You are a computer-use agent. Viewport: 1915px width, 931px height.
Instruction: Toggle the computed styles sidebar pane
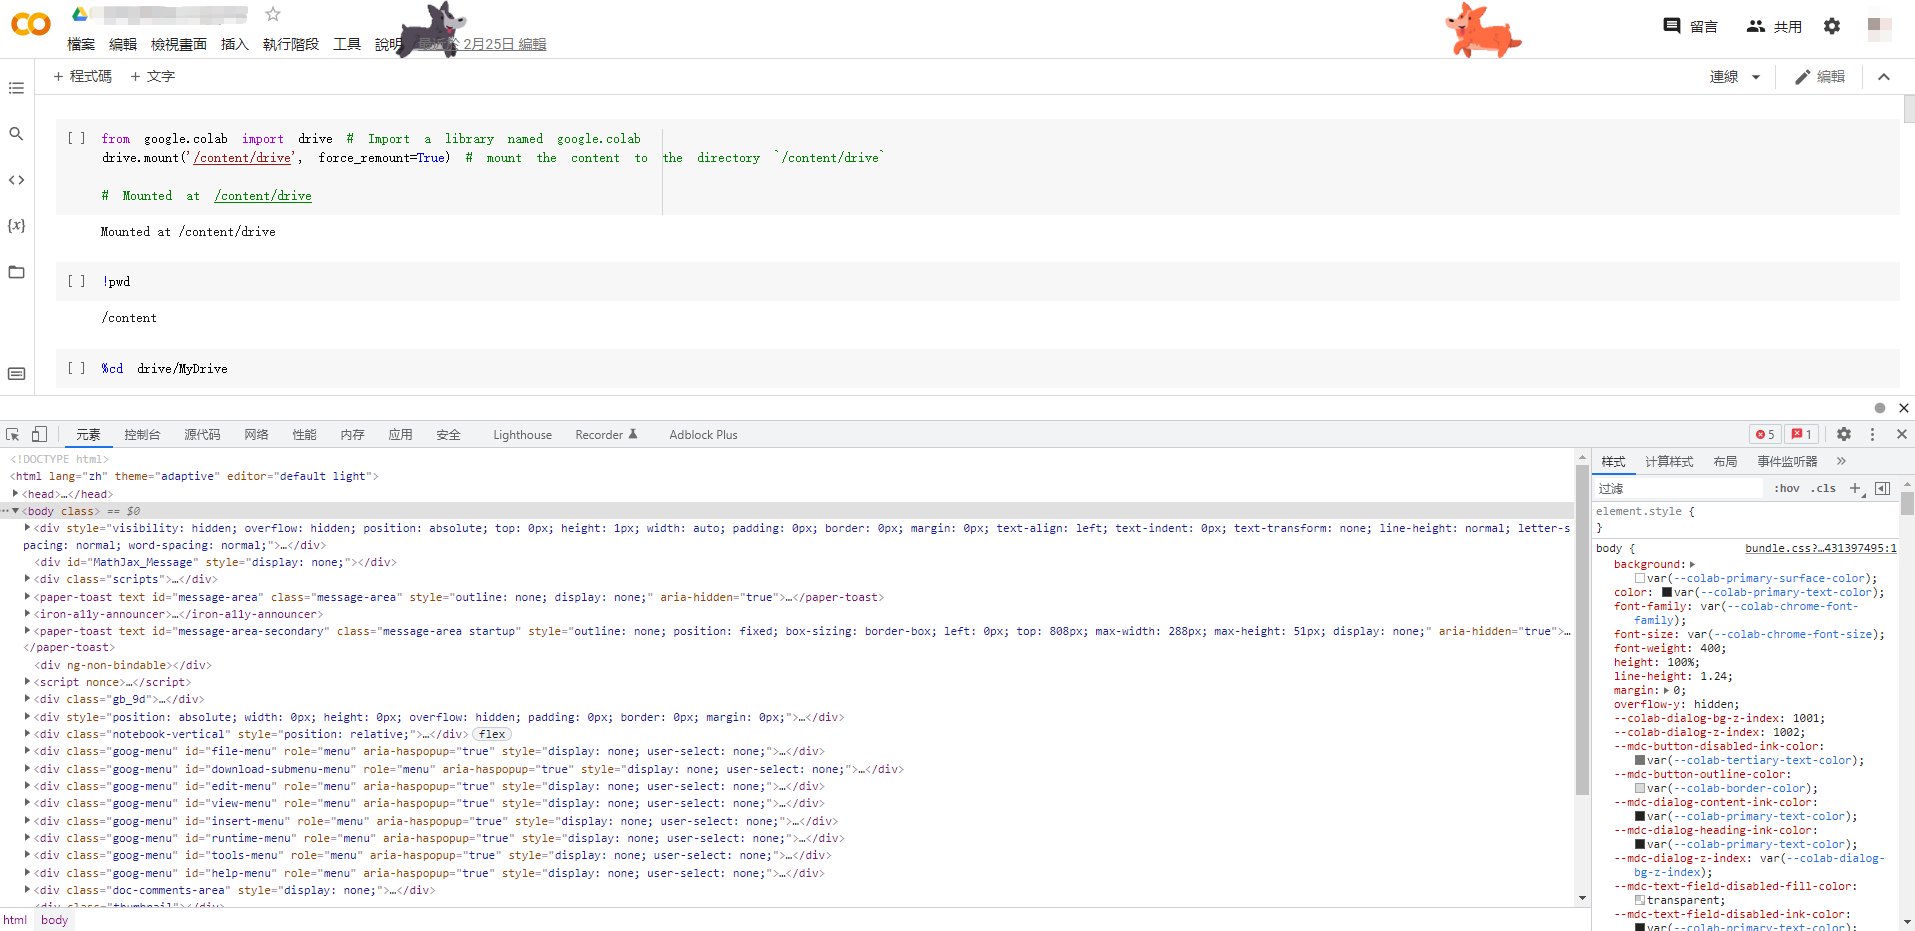click(x=1883, y=488)
